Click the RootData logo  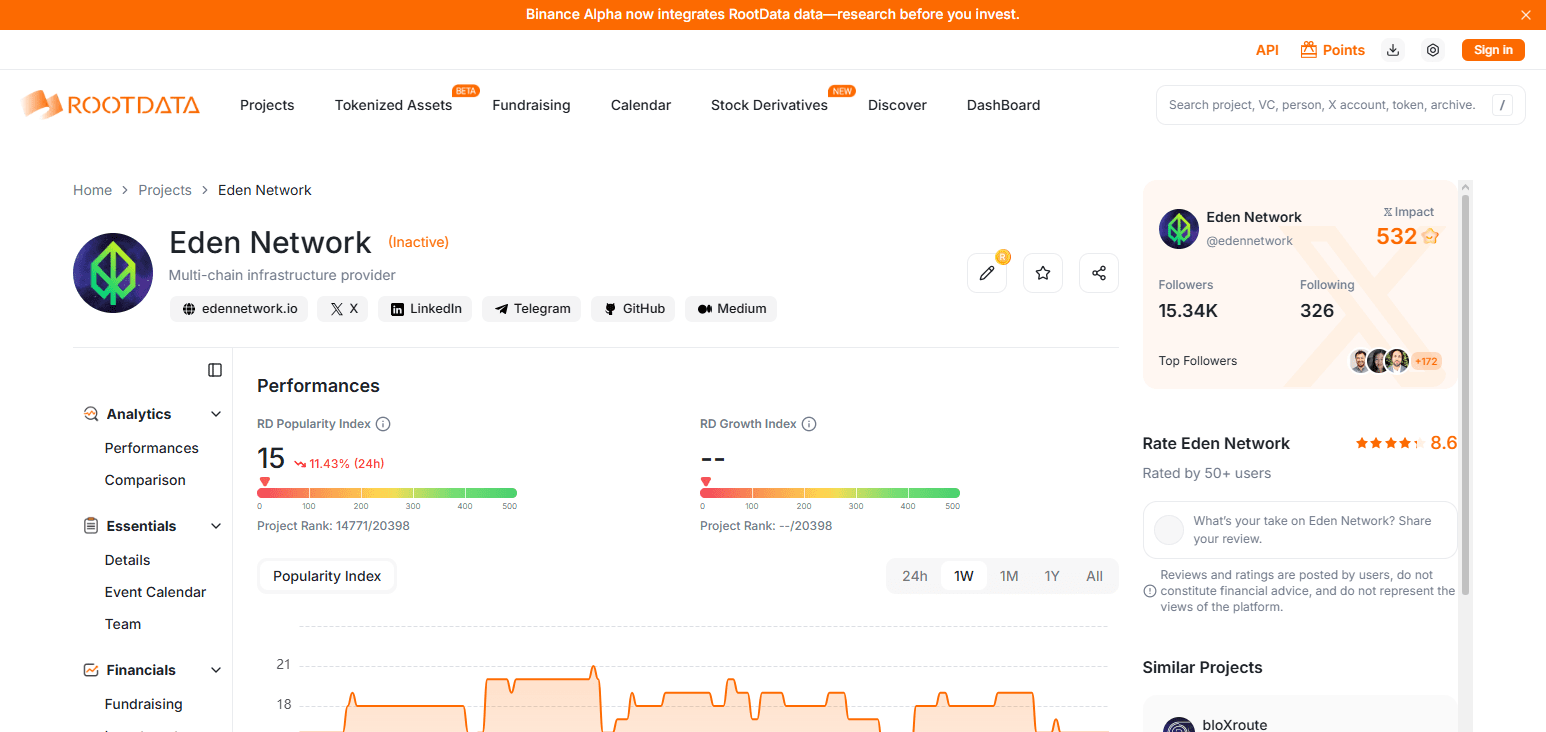pyautogui.click(x=110, y=104)
